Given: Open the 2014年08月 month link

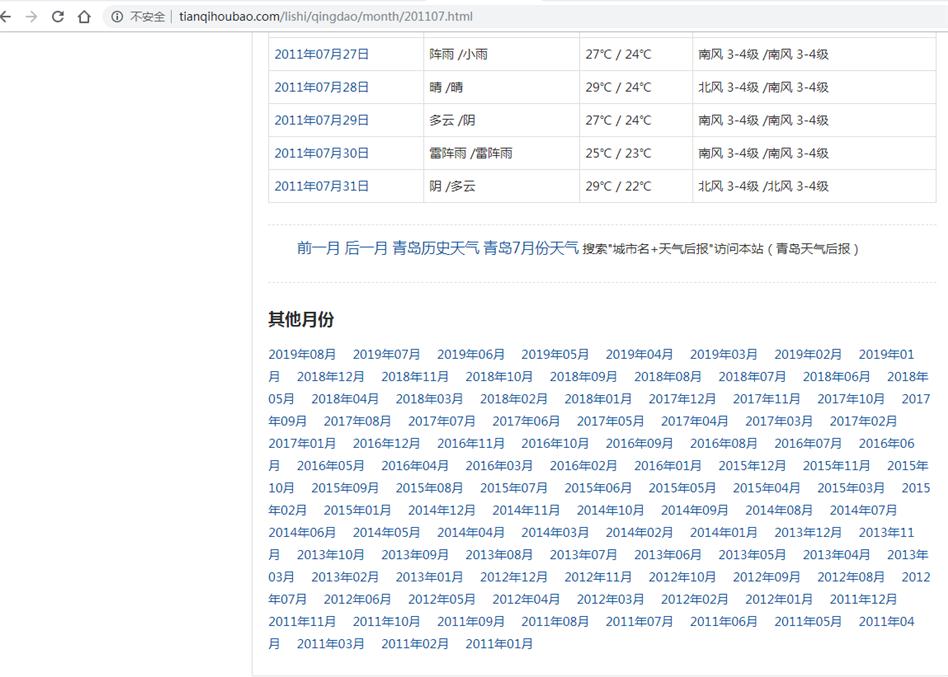Looking at the screenshot, I should pos(779,510).
